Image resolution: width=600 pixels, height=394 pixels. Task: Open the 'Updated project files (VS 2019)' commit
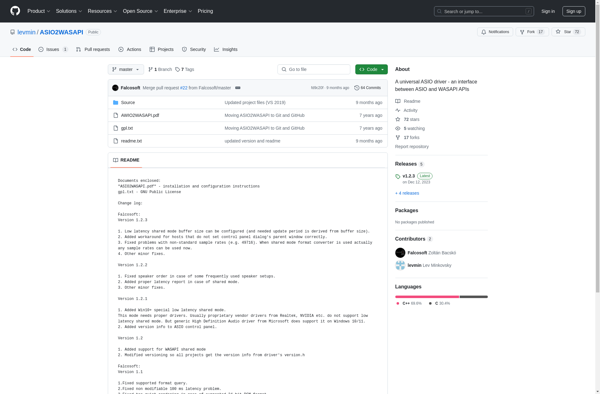coord(255,103)
